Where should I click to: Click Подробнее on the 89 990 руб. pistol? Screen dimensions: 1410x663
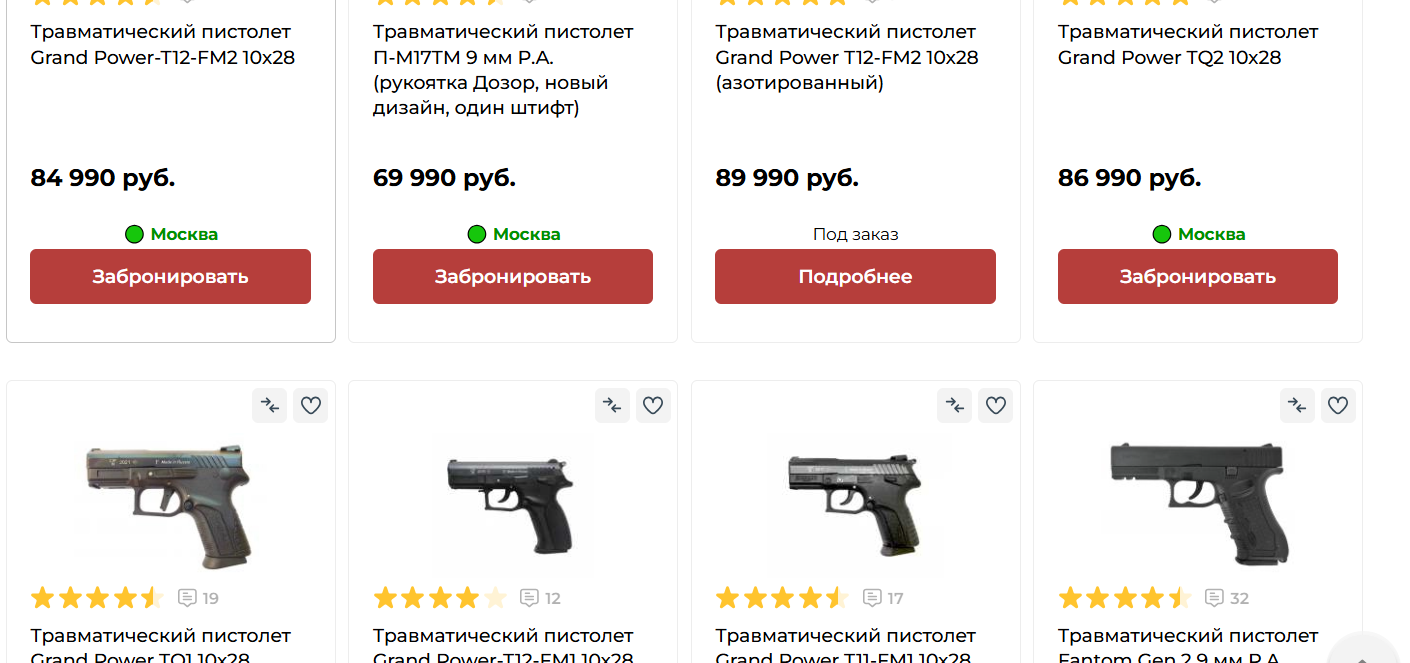(x=855, y=276)
